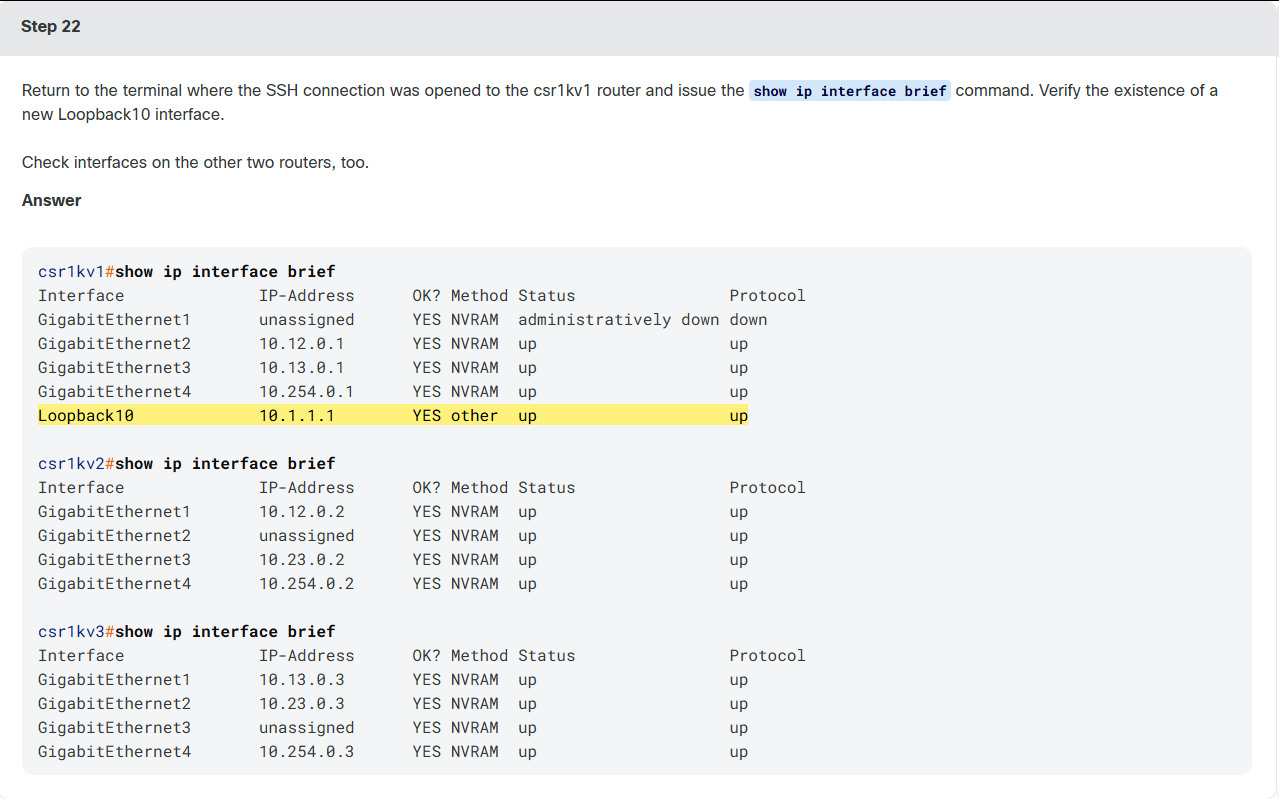Click GigabitEthernet4 in the csr1kv3 table
The image size is (1279, 799).
(x=114, y=752)
